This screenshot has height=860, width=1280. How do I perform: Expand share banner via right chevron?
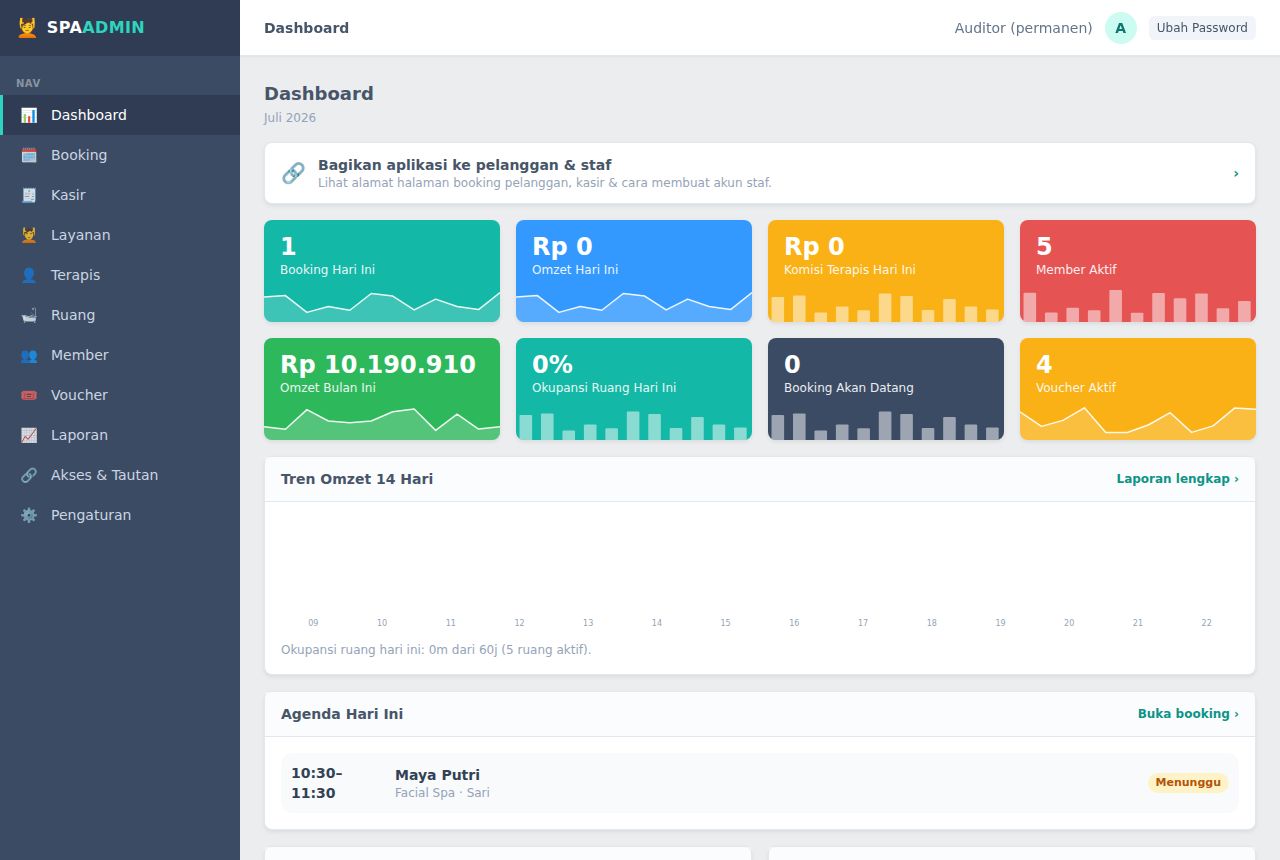[1236, 173]
